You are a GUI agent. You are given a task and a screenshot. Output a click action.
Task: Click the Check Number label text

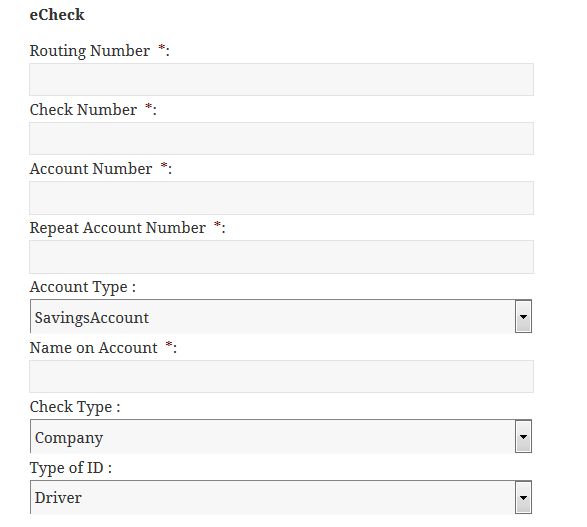coord(83,110)
